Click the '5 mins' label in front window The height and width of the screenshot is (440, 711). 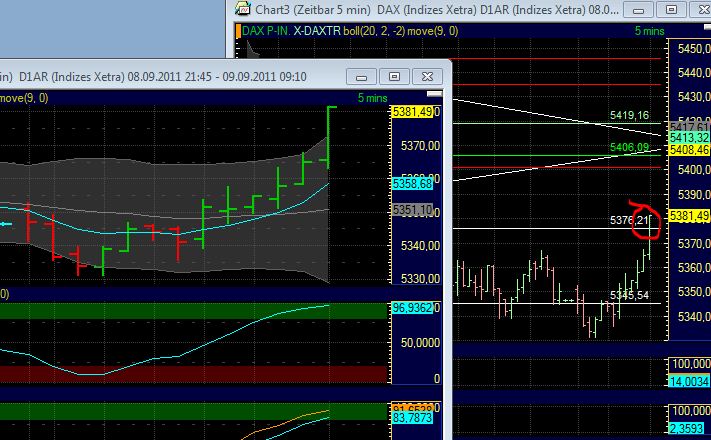pos(372,98)
